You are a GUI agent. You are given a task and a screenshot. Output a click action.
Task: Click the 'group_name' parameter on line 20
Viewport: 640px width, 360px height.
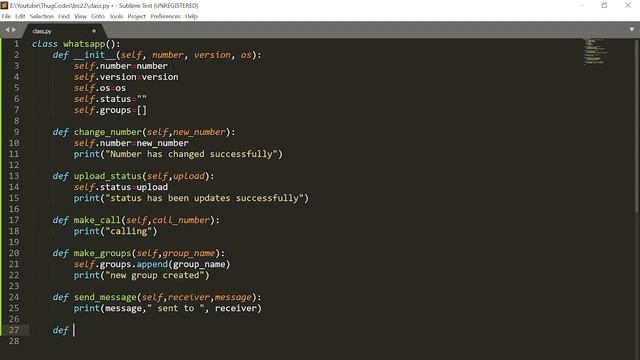pos(189,253)
